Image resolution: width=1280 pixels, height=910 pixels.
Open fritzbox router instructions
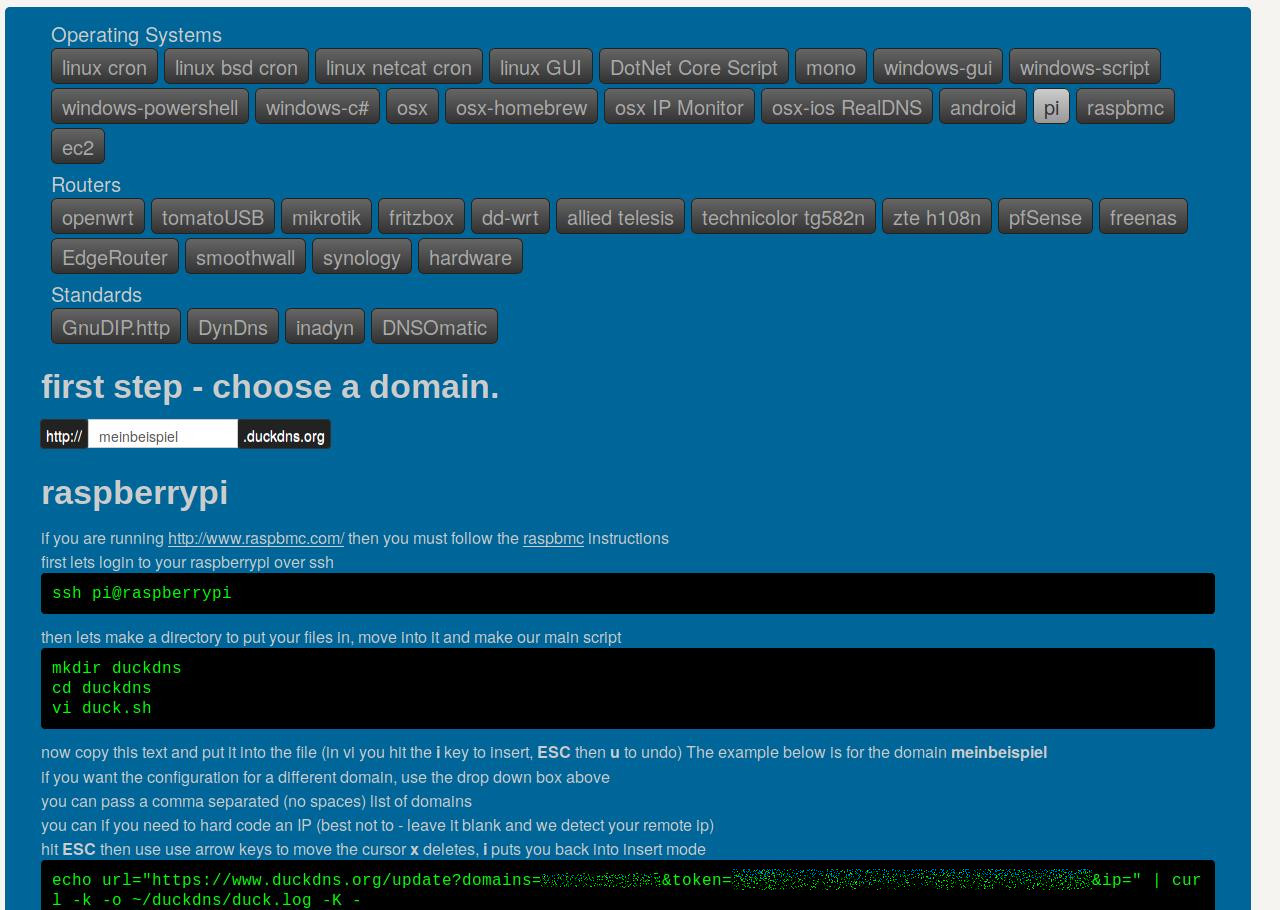point(421,217)
